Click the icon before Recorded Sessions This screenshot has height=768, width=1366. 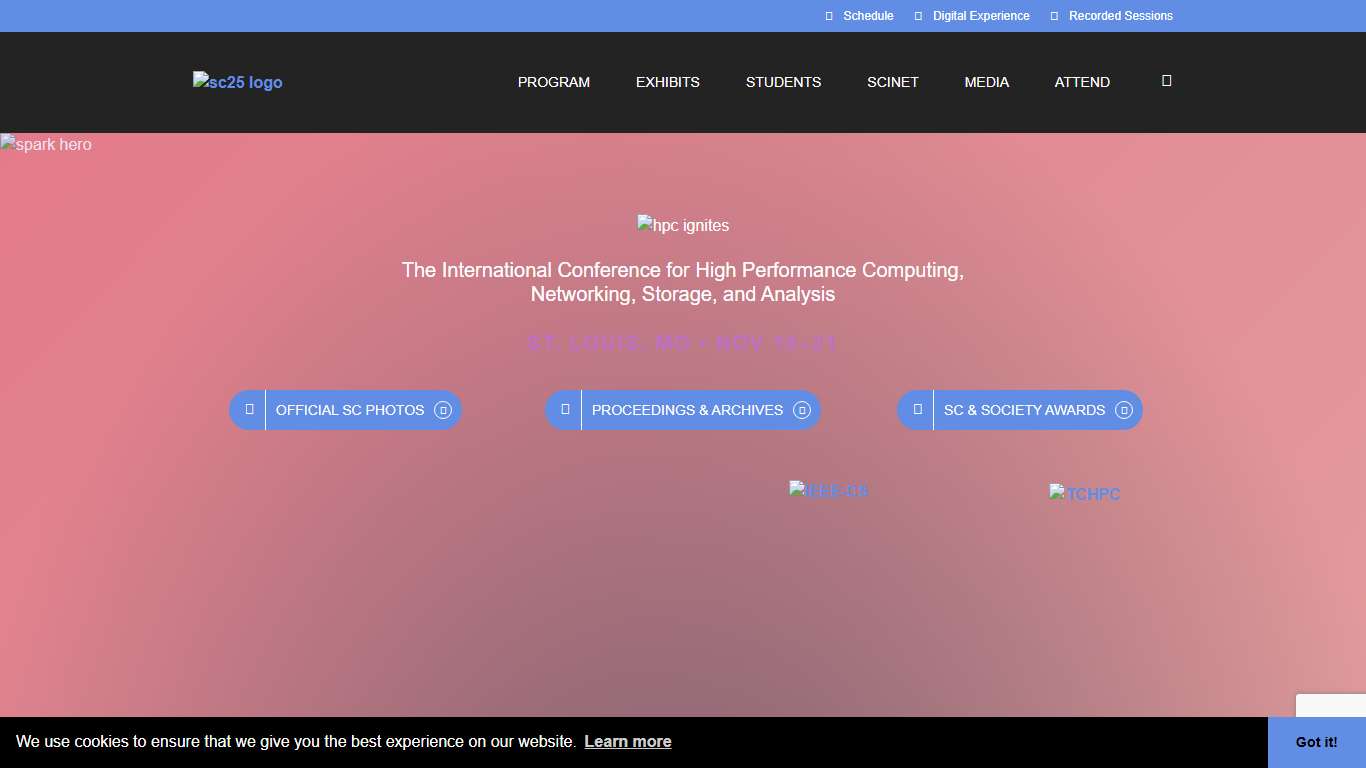(1054, 16)
